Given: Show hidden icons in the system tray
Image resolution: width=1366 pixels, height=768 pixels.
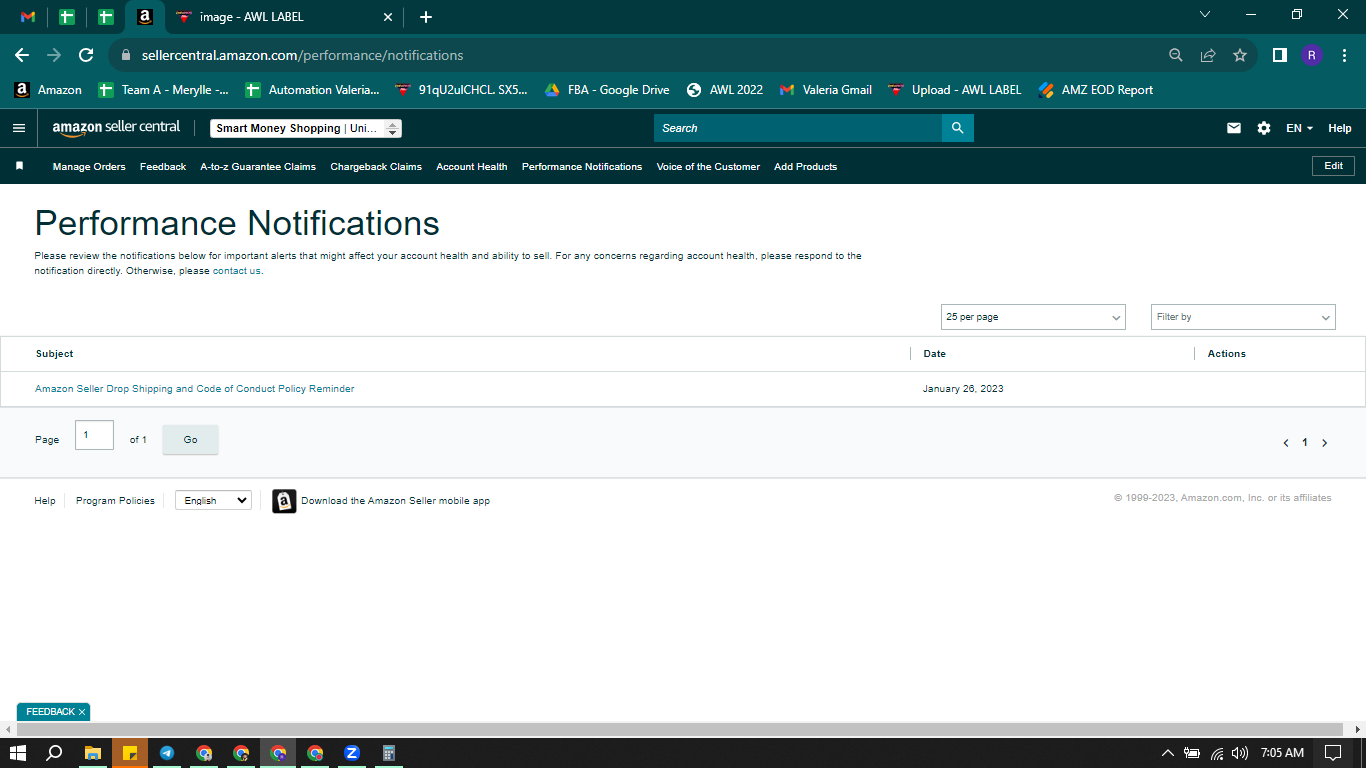Looking at the screenshot, I should point(1167,753).
